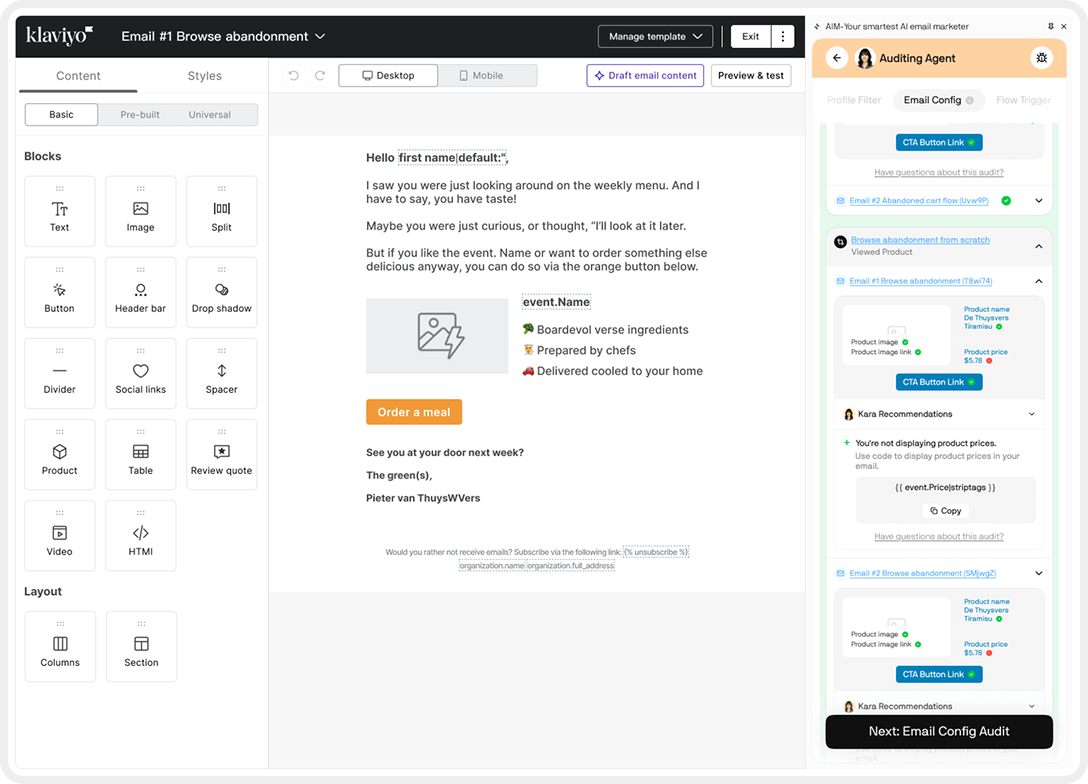Click the back arrow in Auditing Agent
The image size is (1088, 784).
837,58
